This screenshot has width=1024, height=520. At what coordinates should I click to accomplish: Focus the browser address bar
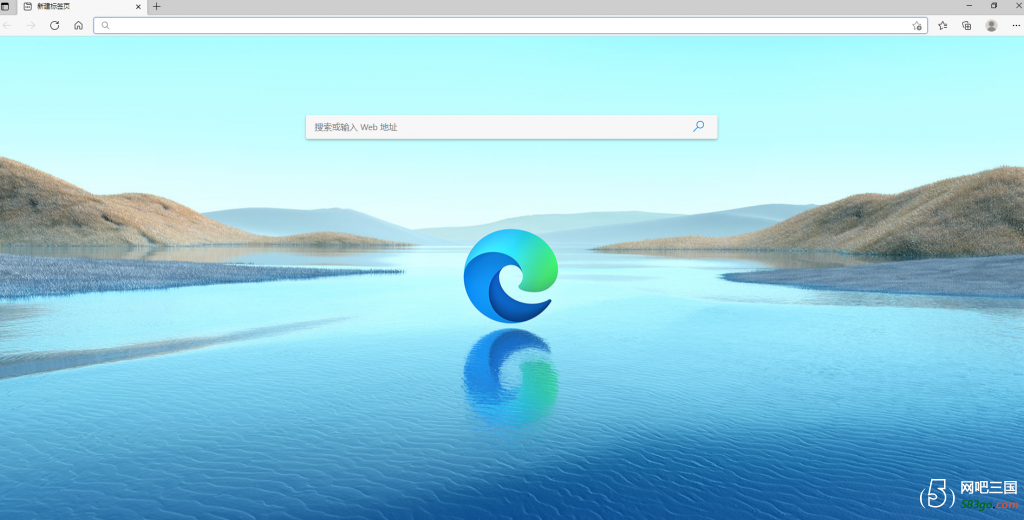pyautogui.click(x=510, y=25)
